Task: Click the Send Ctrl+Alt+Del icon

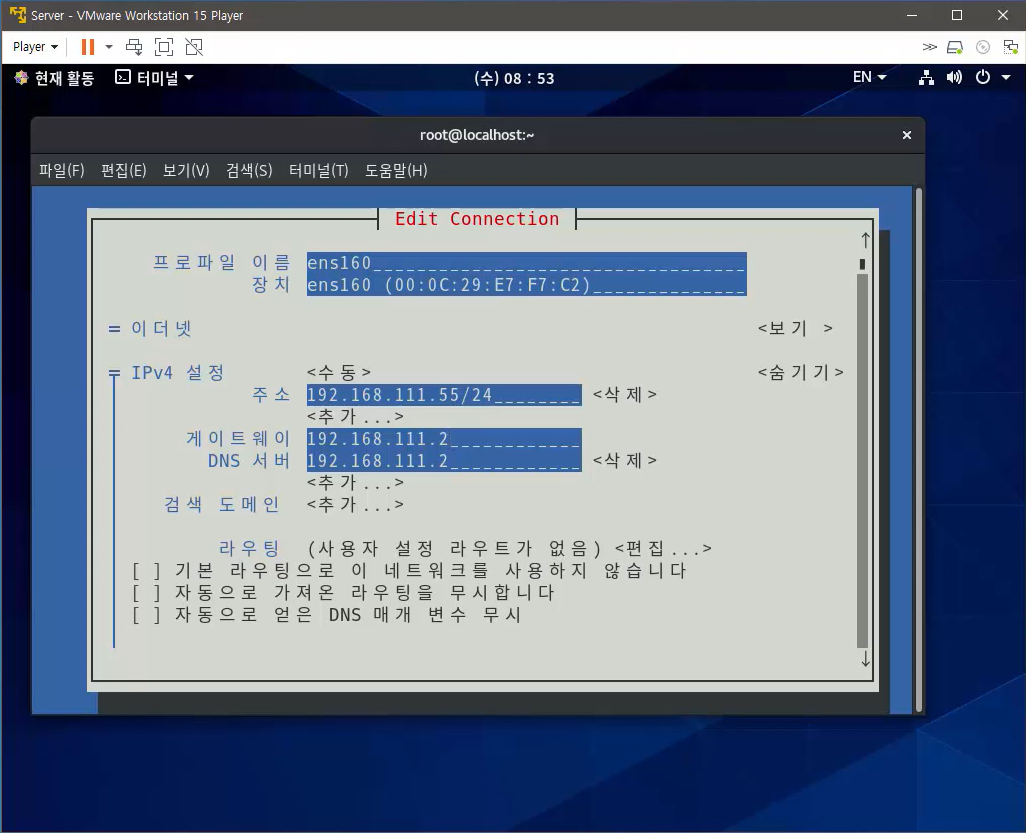Action: click(x=134, y=46)
